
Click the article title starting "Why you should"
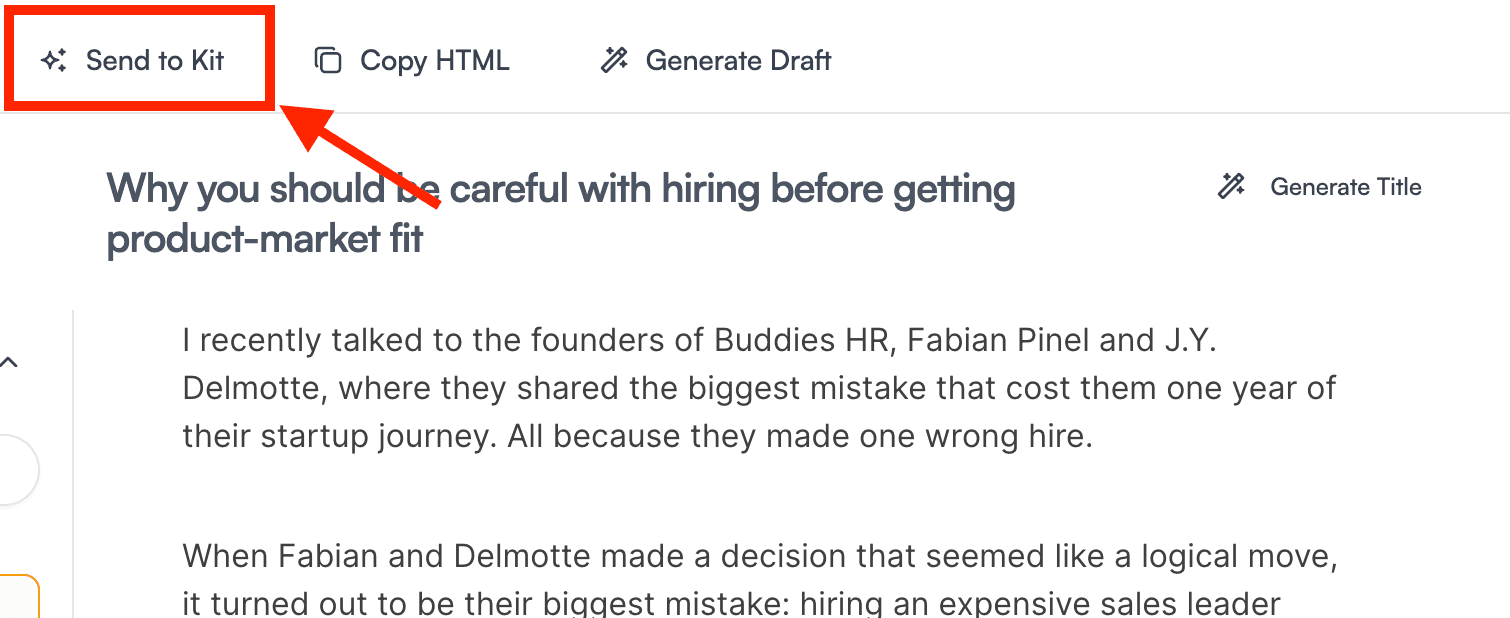(x=560, y=189)
